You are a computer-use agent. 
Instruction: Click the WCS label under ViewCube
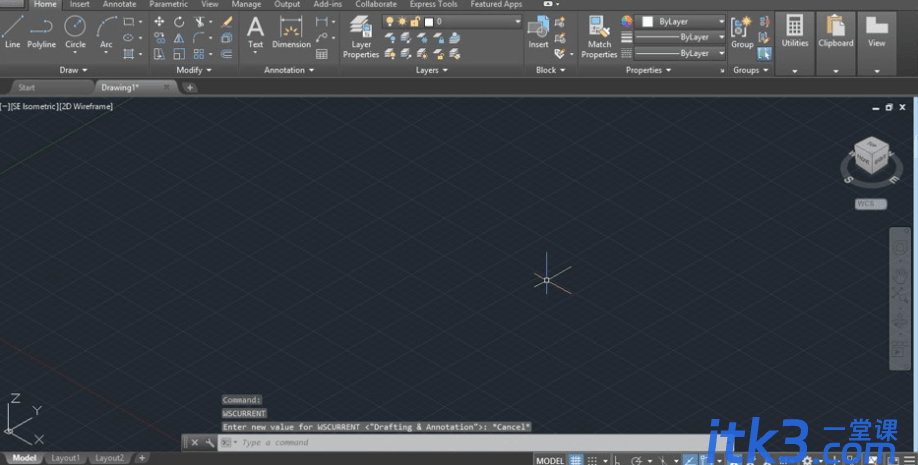[871, 204]
